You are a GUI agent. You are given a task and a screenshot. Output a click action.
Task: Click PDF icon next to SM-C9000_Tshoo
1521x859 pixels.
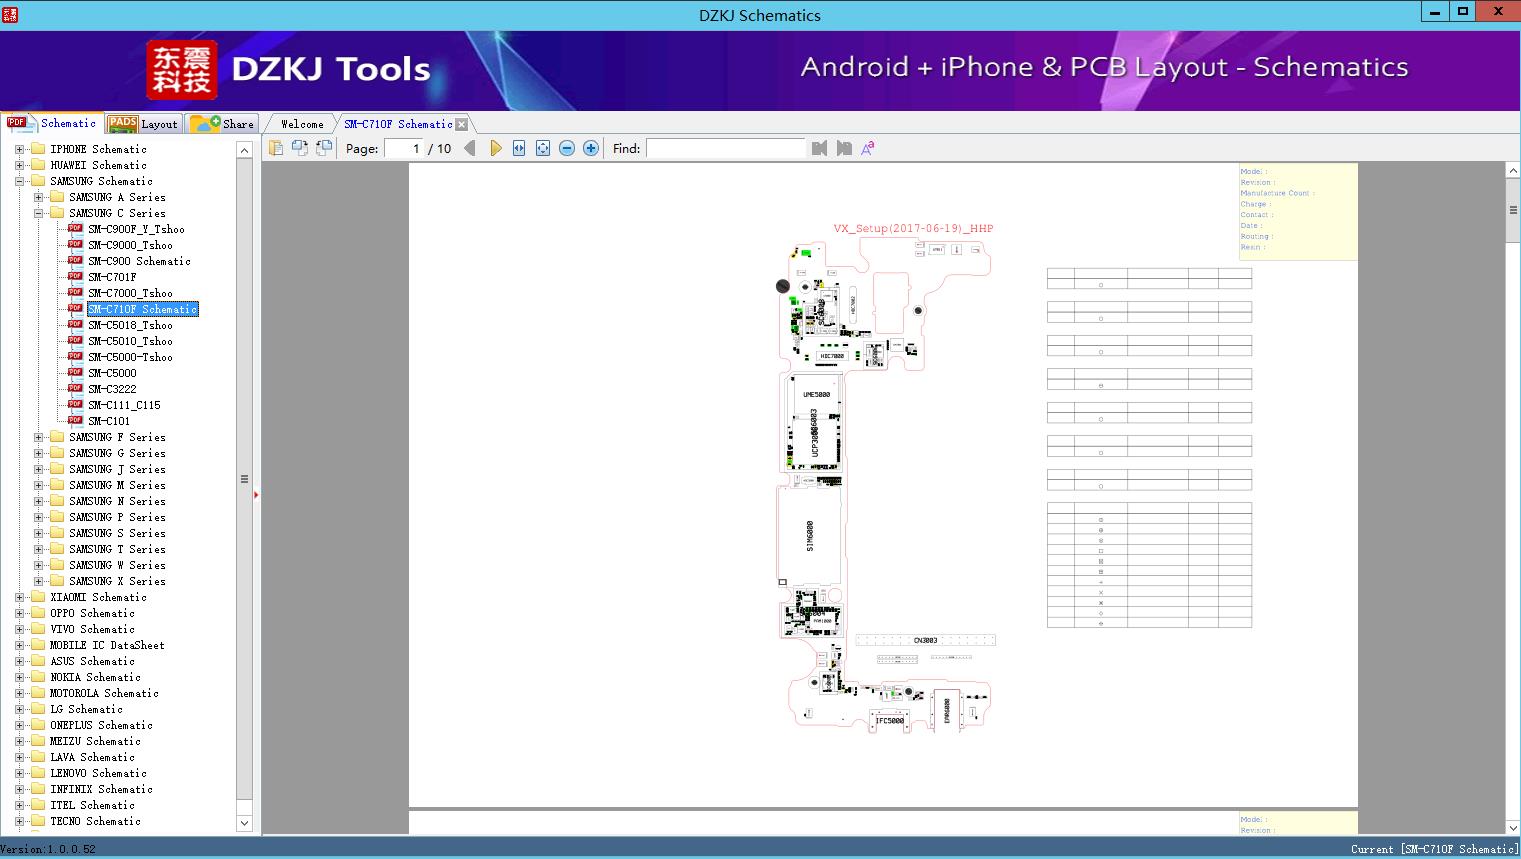(75, 245)
